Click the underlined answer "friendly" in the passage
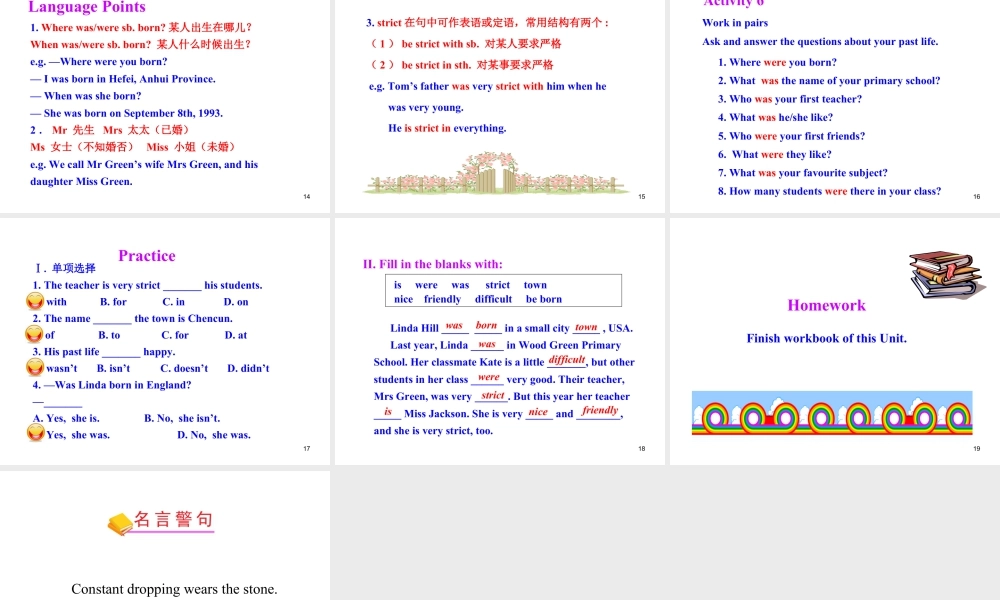Viewport: 1000px width, 600px height. click(599, 410)
